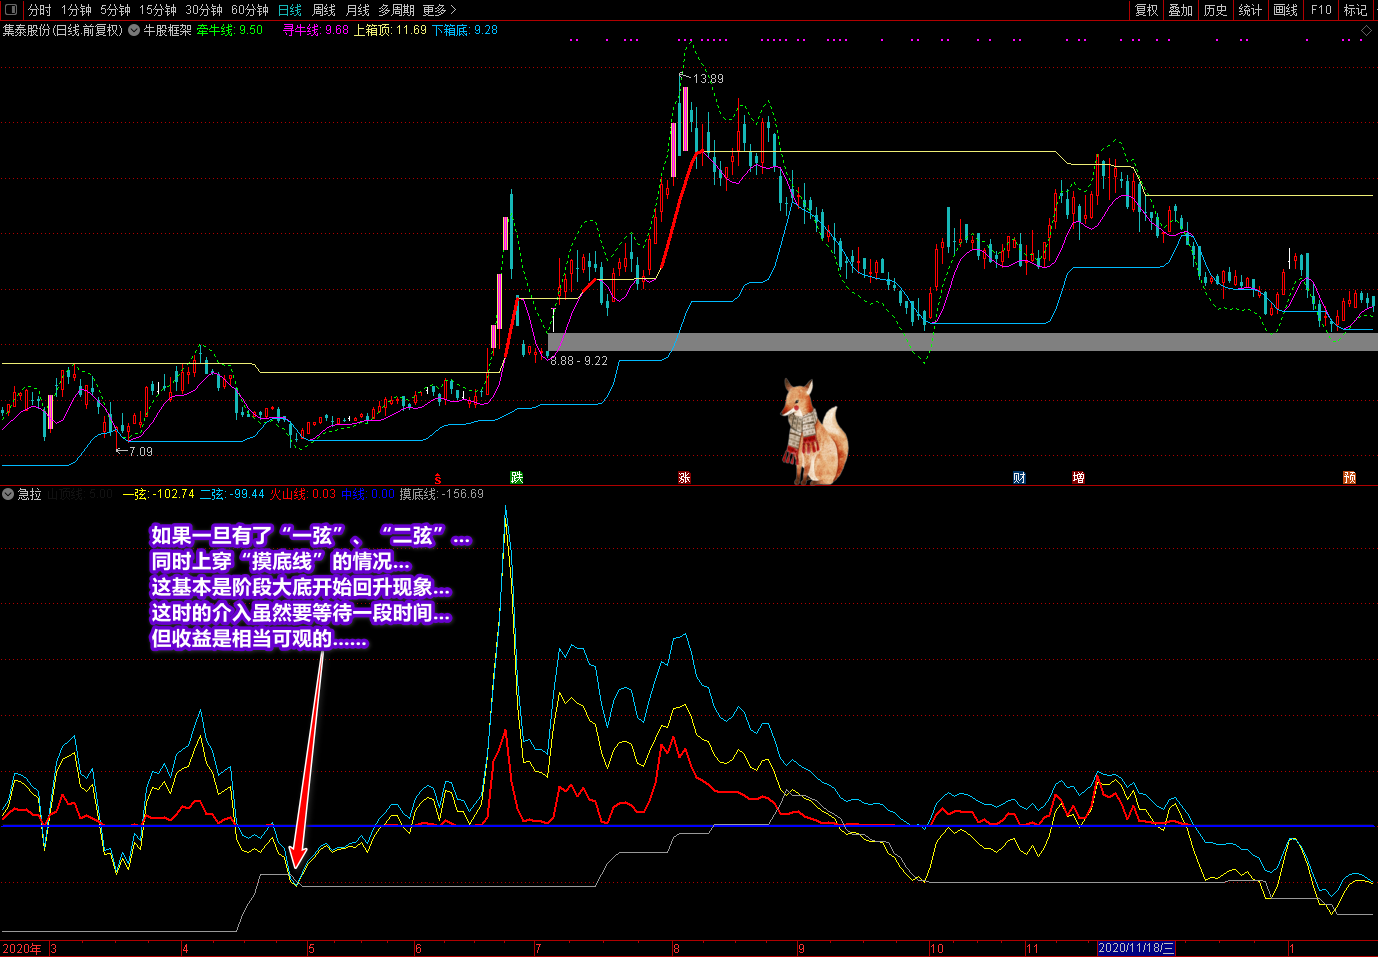
Task: Select the 60分钟 period tab
Action: pyautogui.click(x=250, y=10)
